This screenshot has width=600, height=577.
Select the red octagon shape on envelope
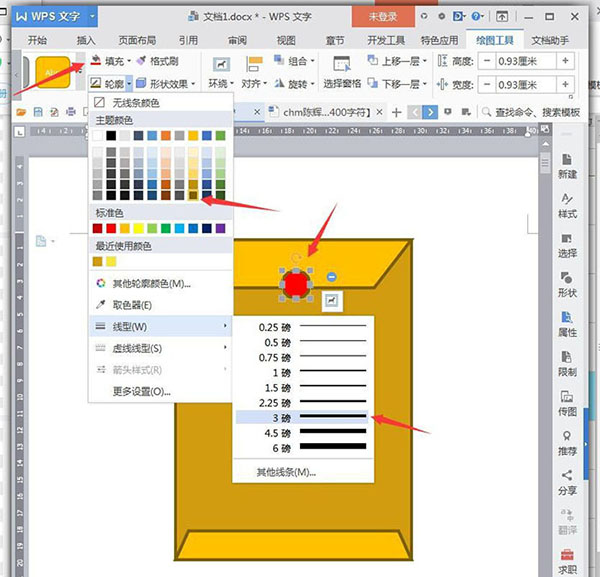point(296,284)
